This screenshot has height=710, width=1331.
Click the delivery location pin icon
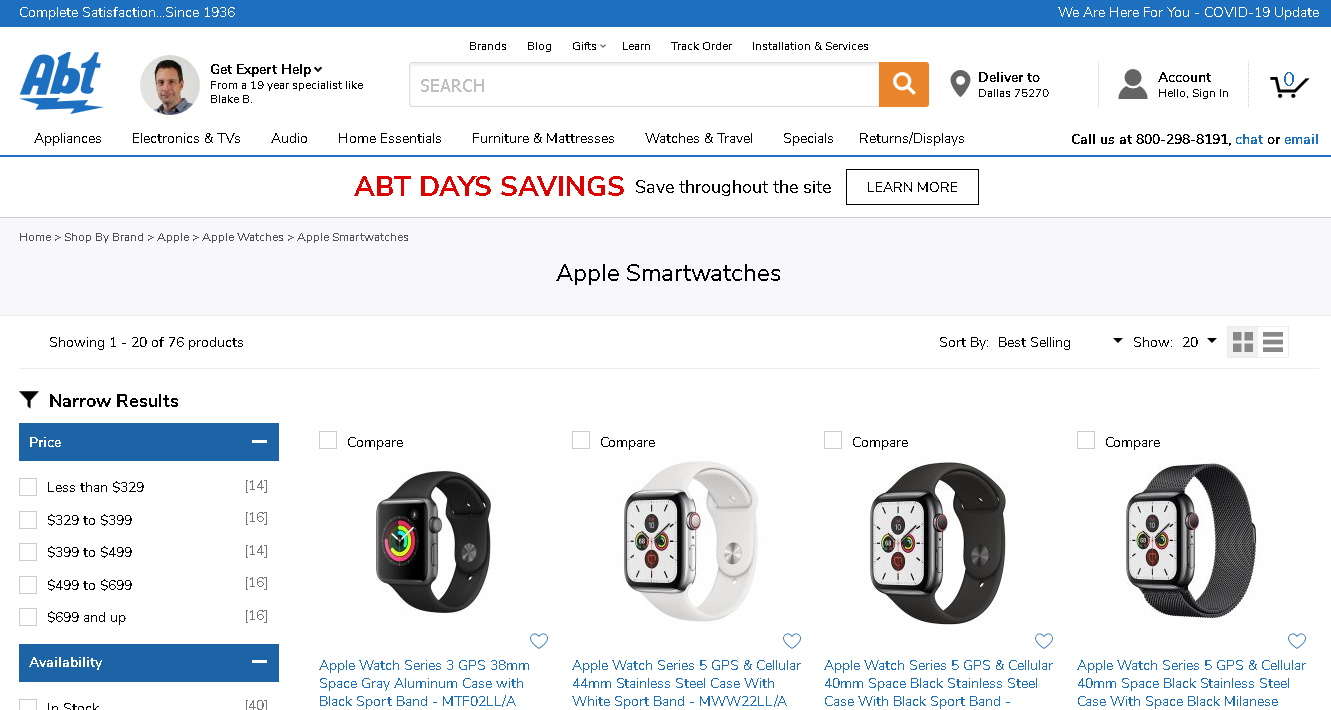pos(960,85)
